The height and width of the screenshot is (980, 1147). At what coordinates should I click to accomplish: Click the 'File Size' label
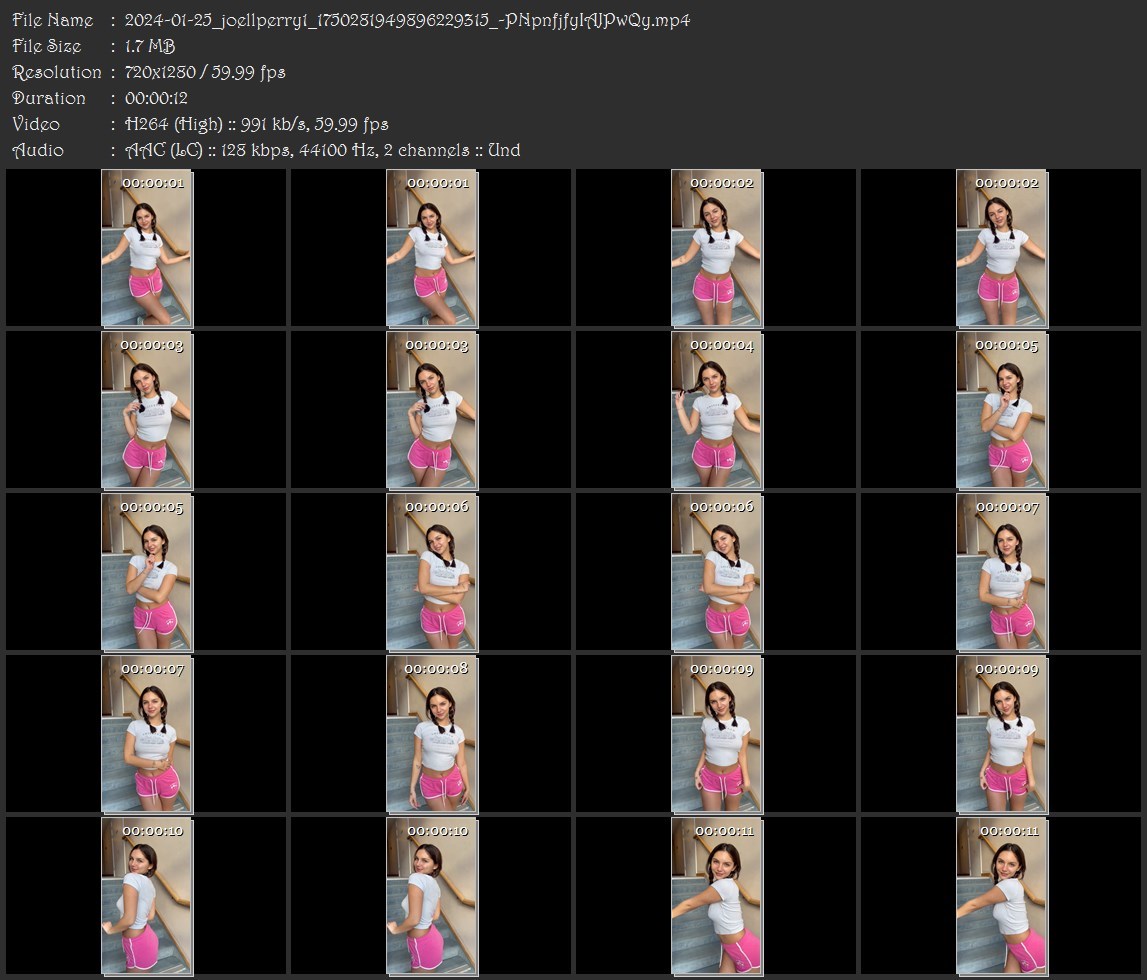point(47,46)
